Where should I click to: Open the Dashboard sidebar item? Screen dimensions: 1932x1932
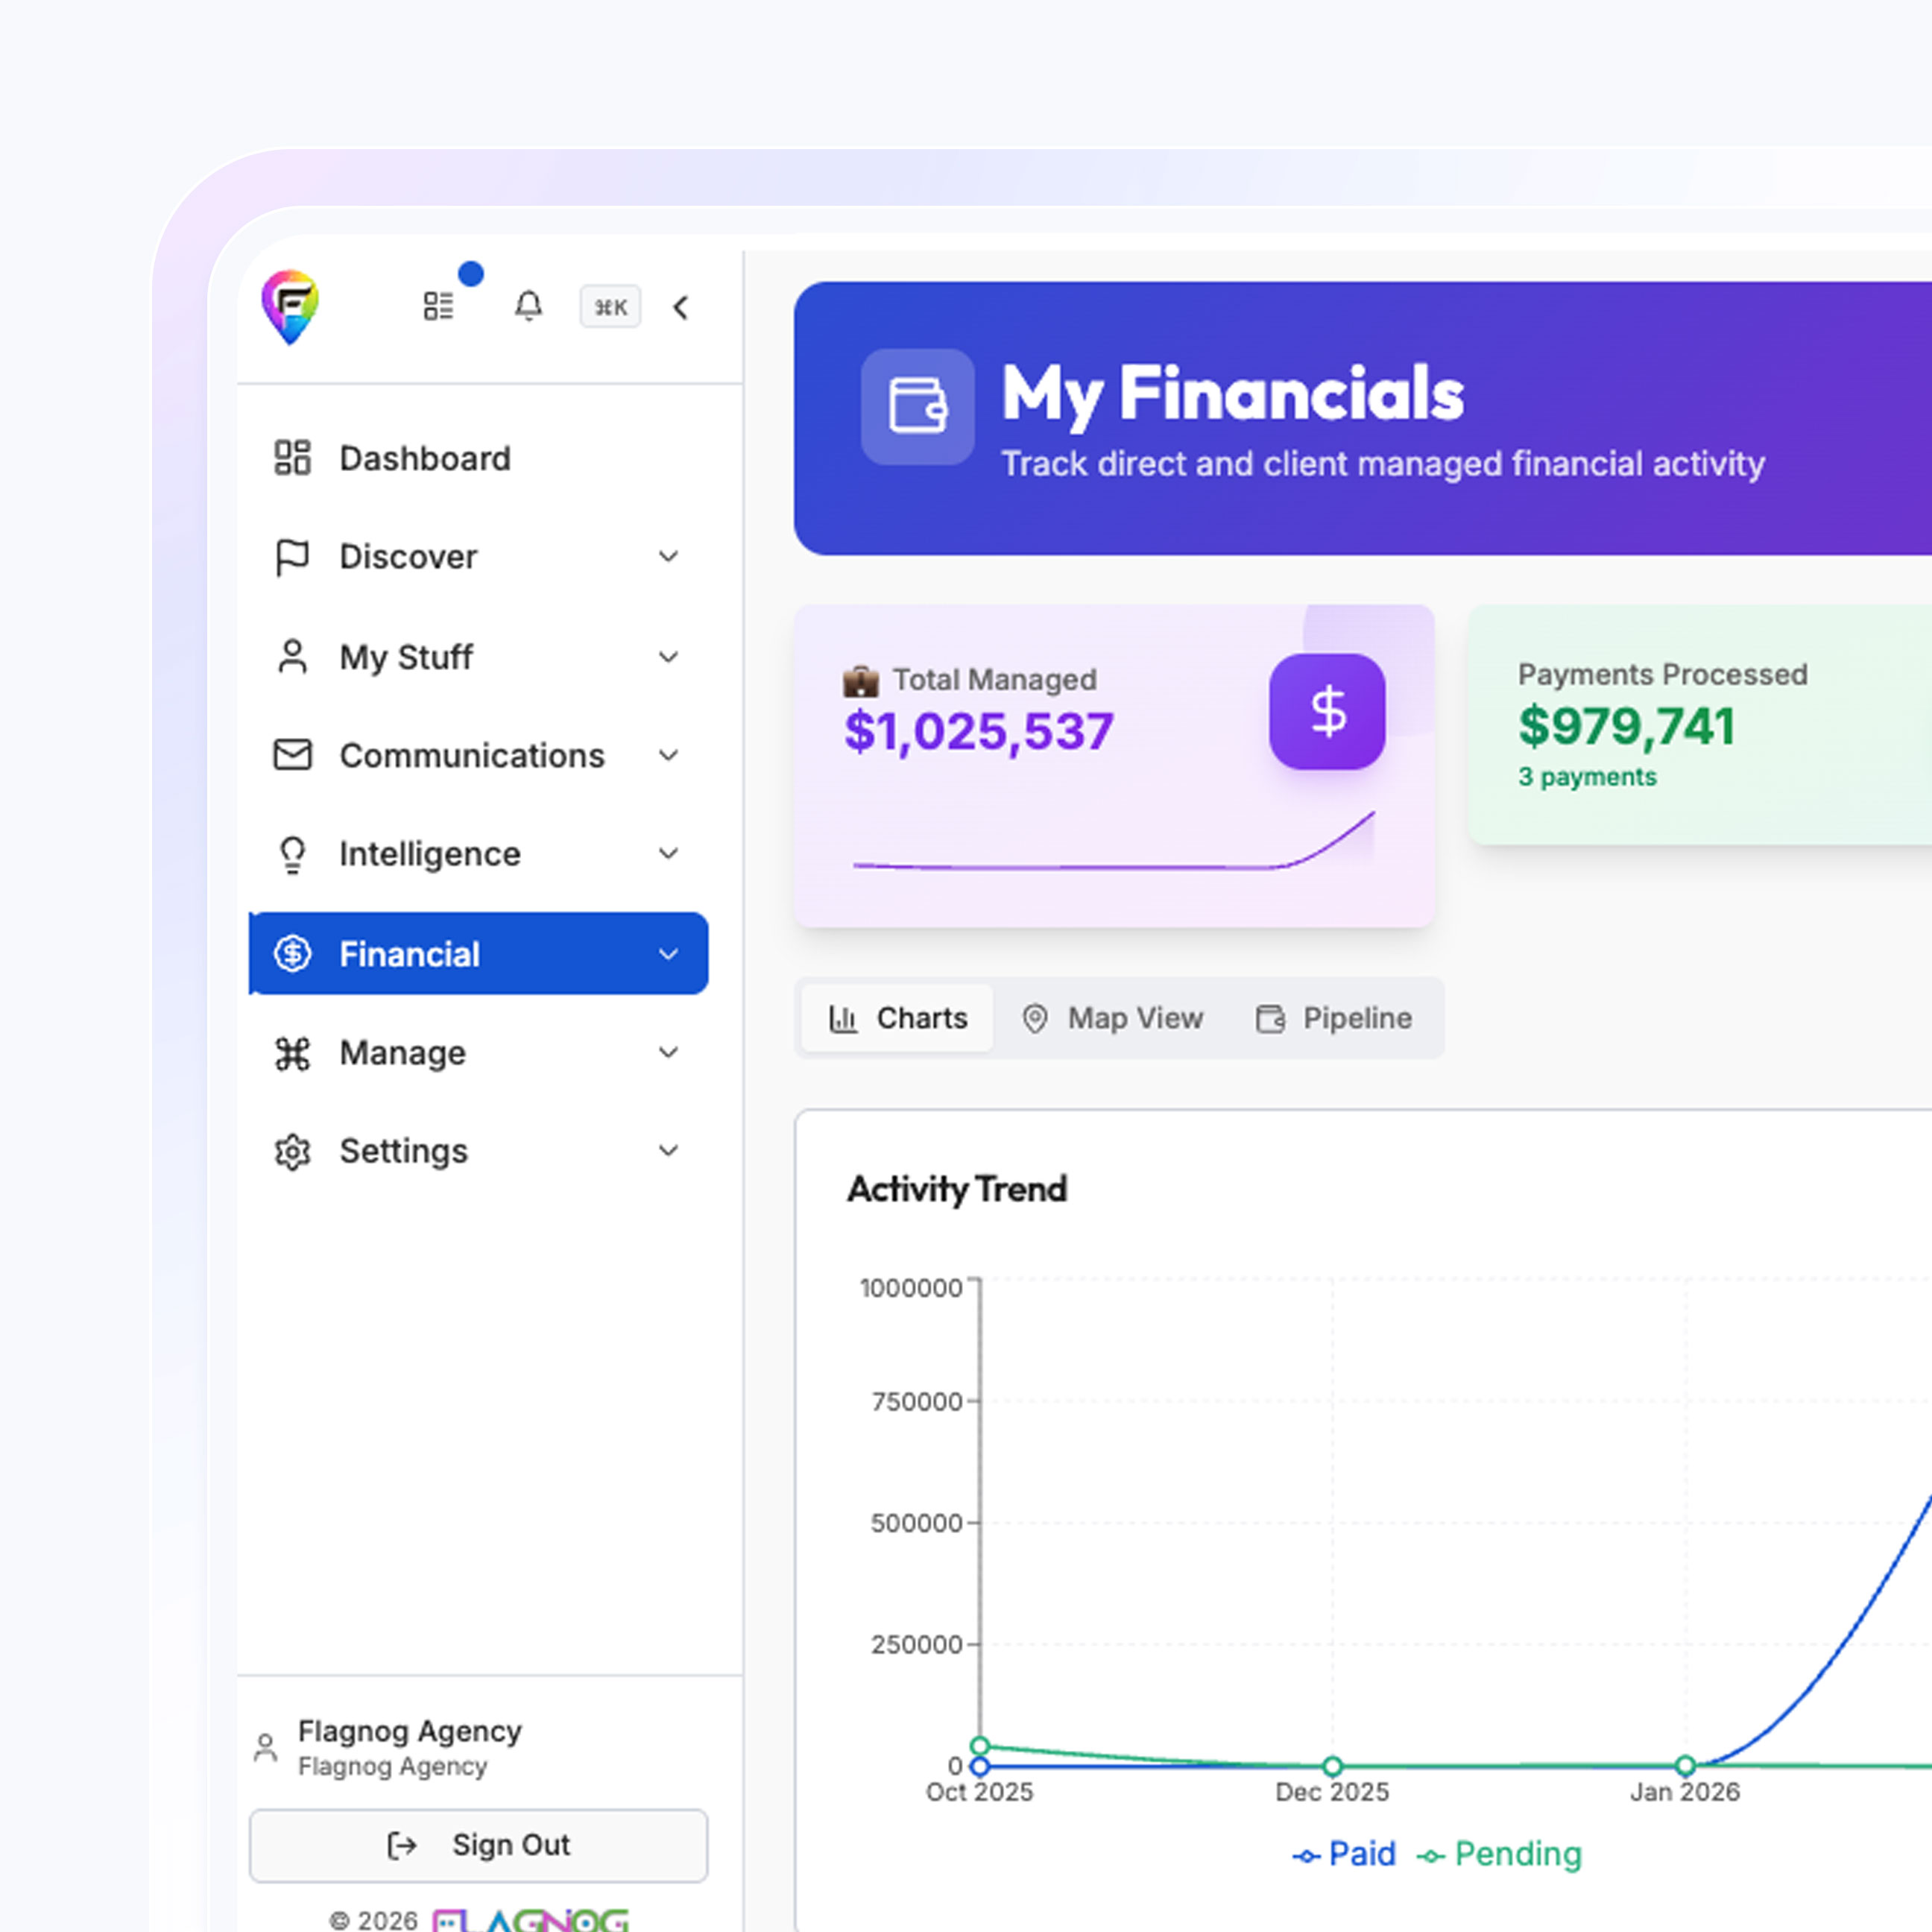(x=424, y=458)
